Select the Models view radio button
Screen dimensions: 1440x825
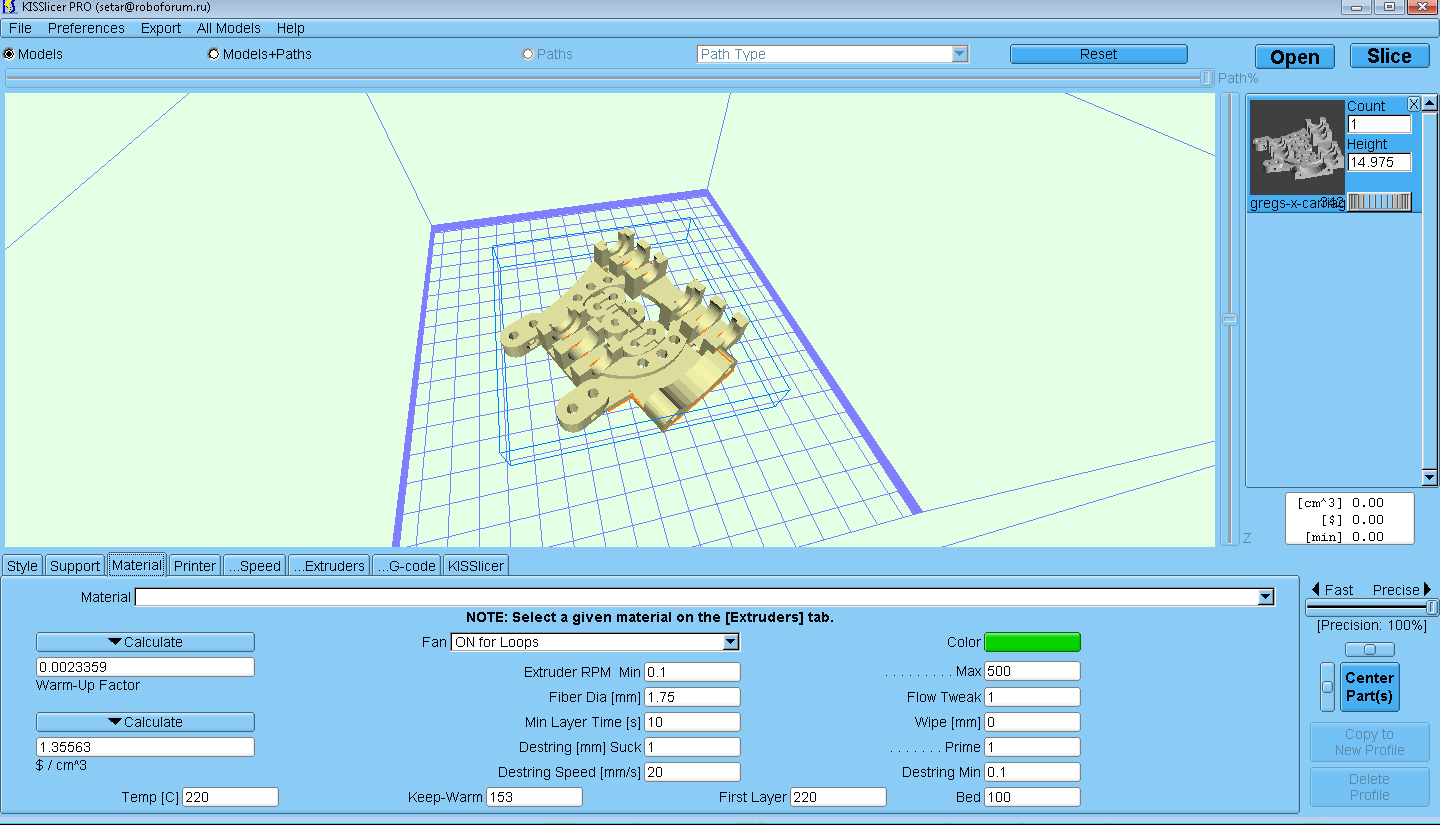point(9,54)
